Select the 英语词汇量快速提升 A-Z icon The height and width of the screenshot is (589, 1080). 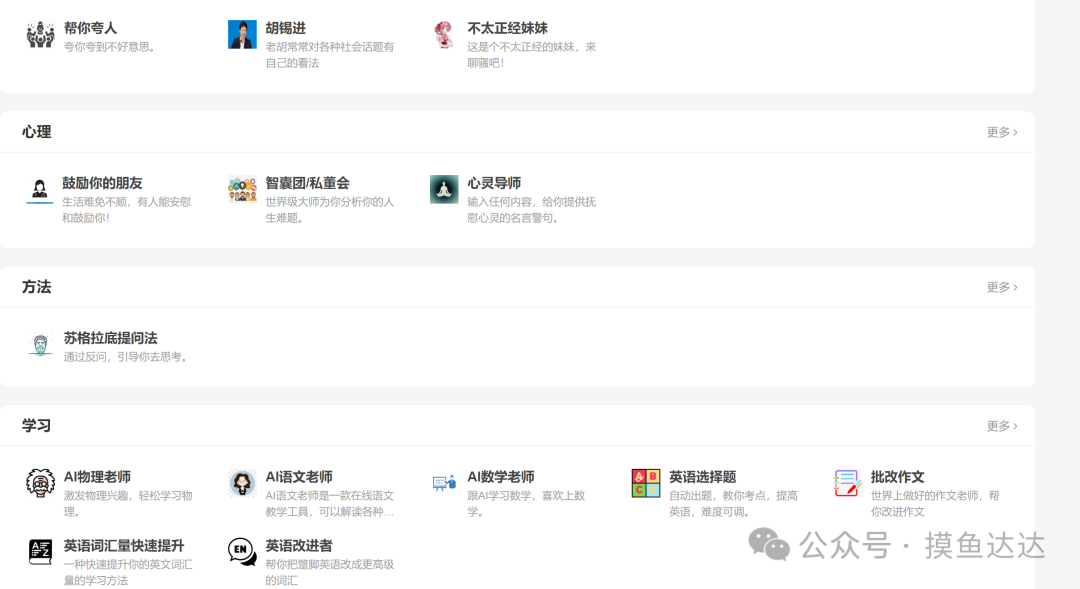click(40, 551)
